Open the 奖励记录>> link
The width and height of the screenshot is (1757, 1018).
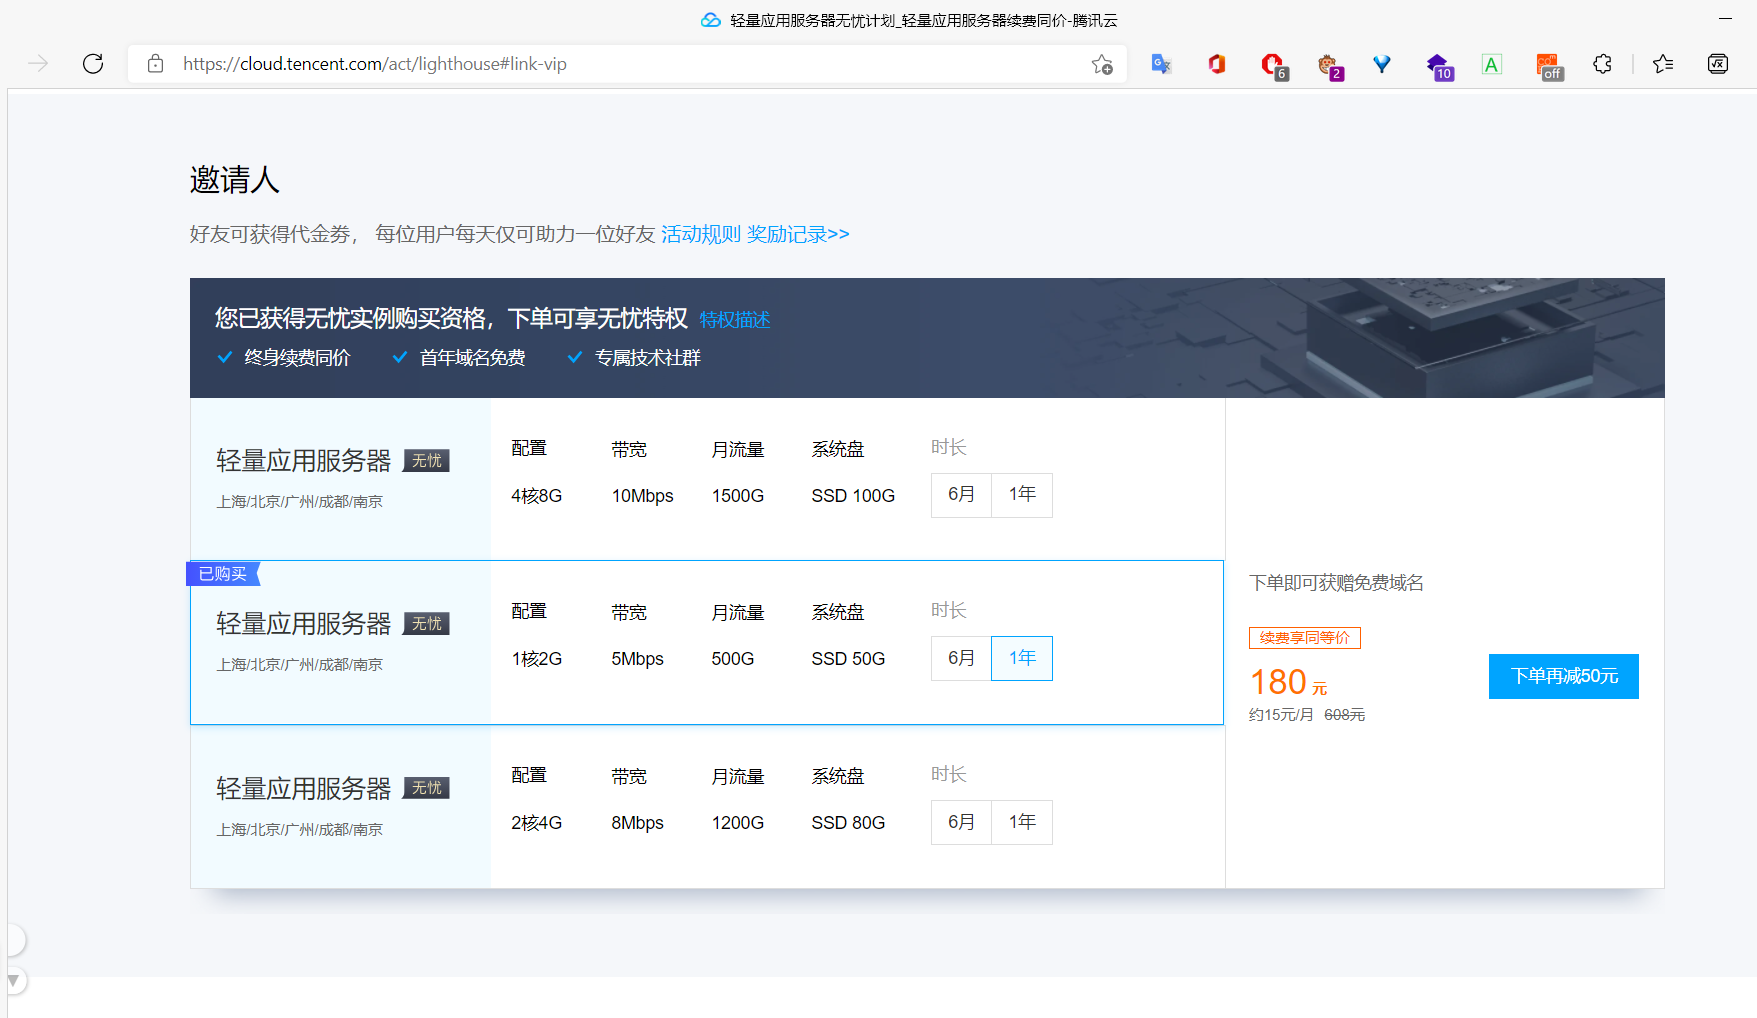tap(798, 234)
